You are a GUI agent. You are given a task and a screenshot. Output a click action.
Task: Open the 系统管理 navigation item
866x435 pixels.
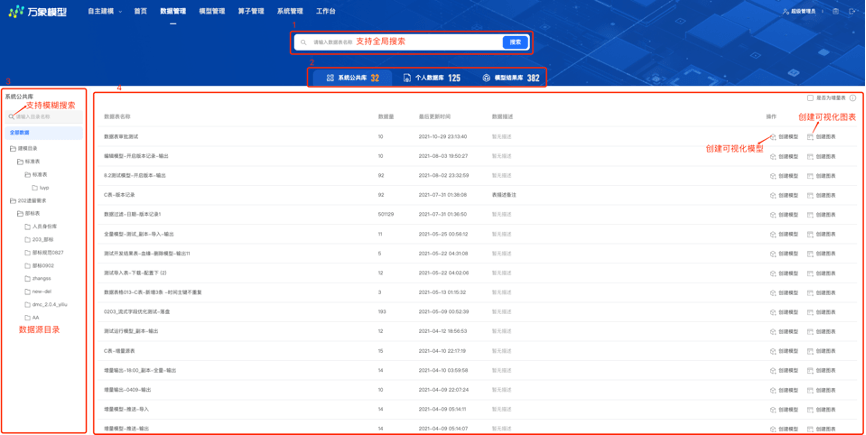coord(290,12)
